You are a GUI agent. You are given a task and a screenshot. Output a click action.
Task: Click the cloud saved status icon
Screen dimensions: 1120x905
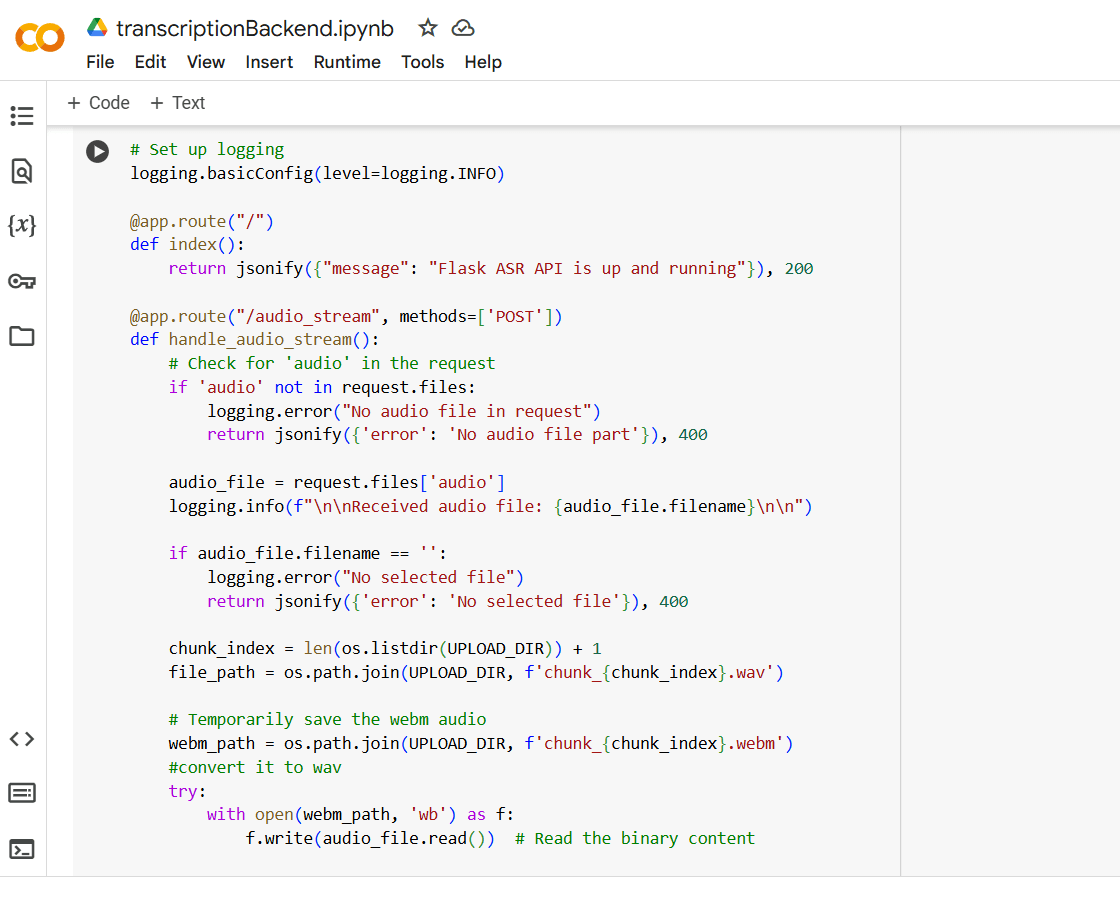point(463,28)
